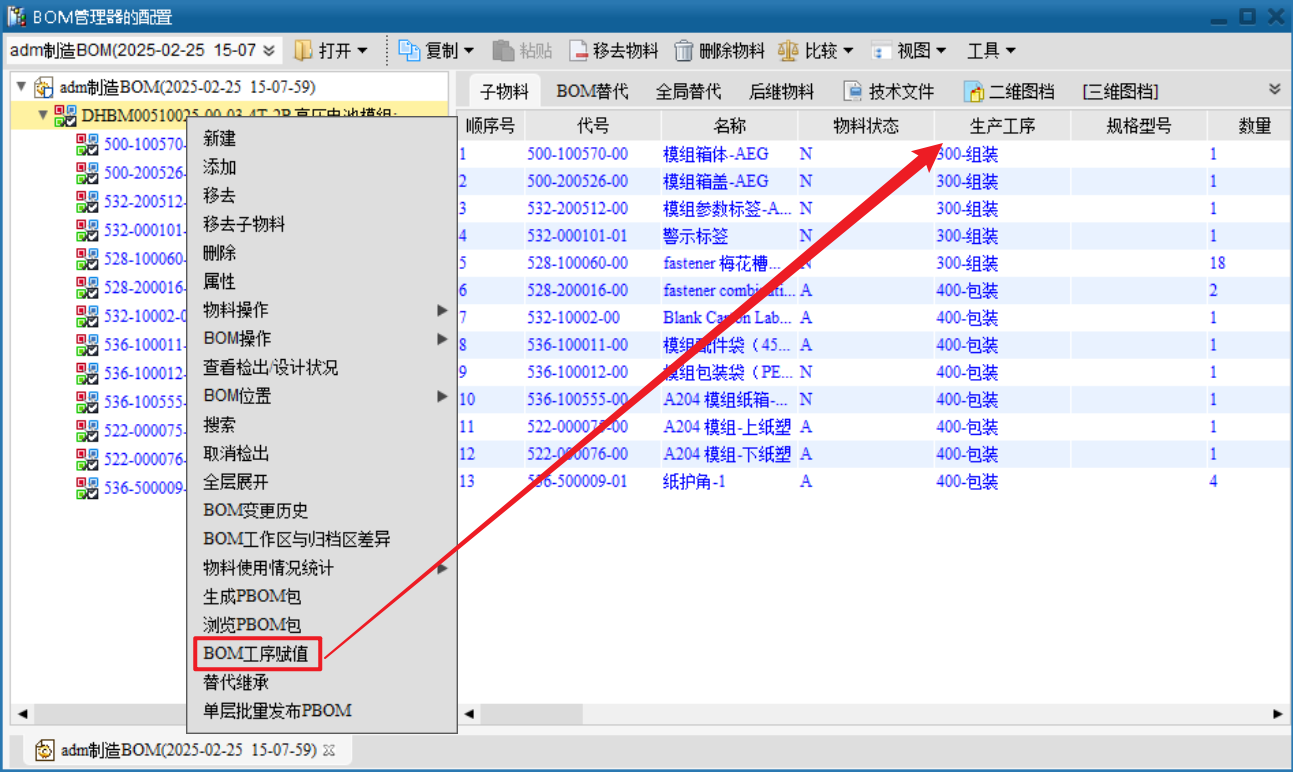Open the 后继物料 tab
This screenshot has height=772, width=1293.
781,92
